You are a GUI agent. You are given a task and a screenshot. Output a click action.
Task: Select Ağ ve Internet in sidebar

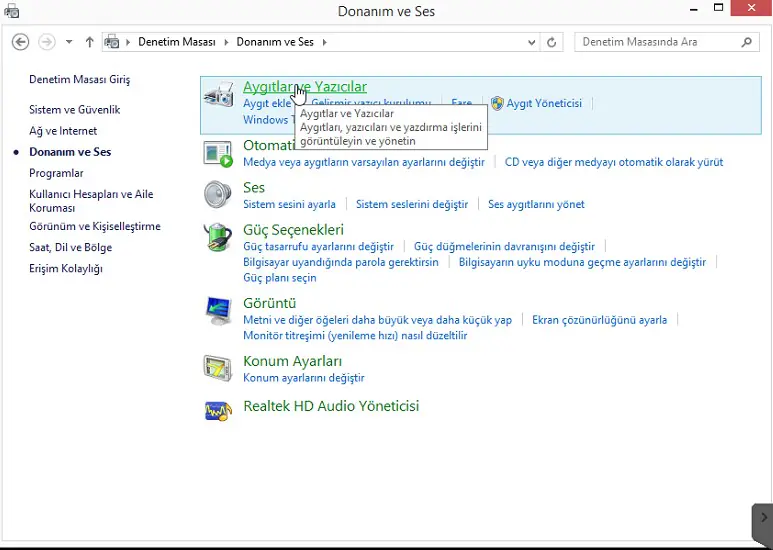[x=63, y=131]
